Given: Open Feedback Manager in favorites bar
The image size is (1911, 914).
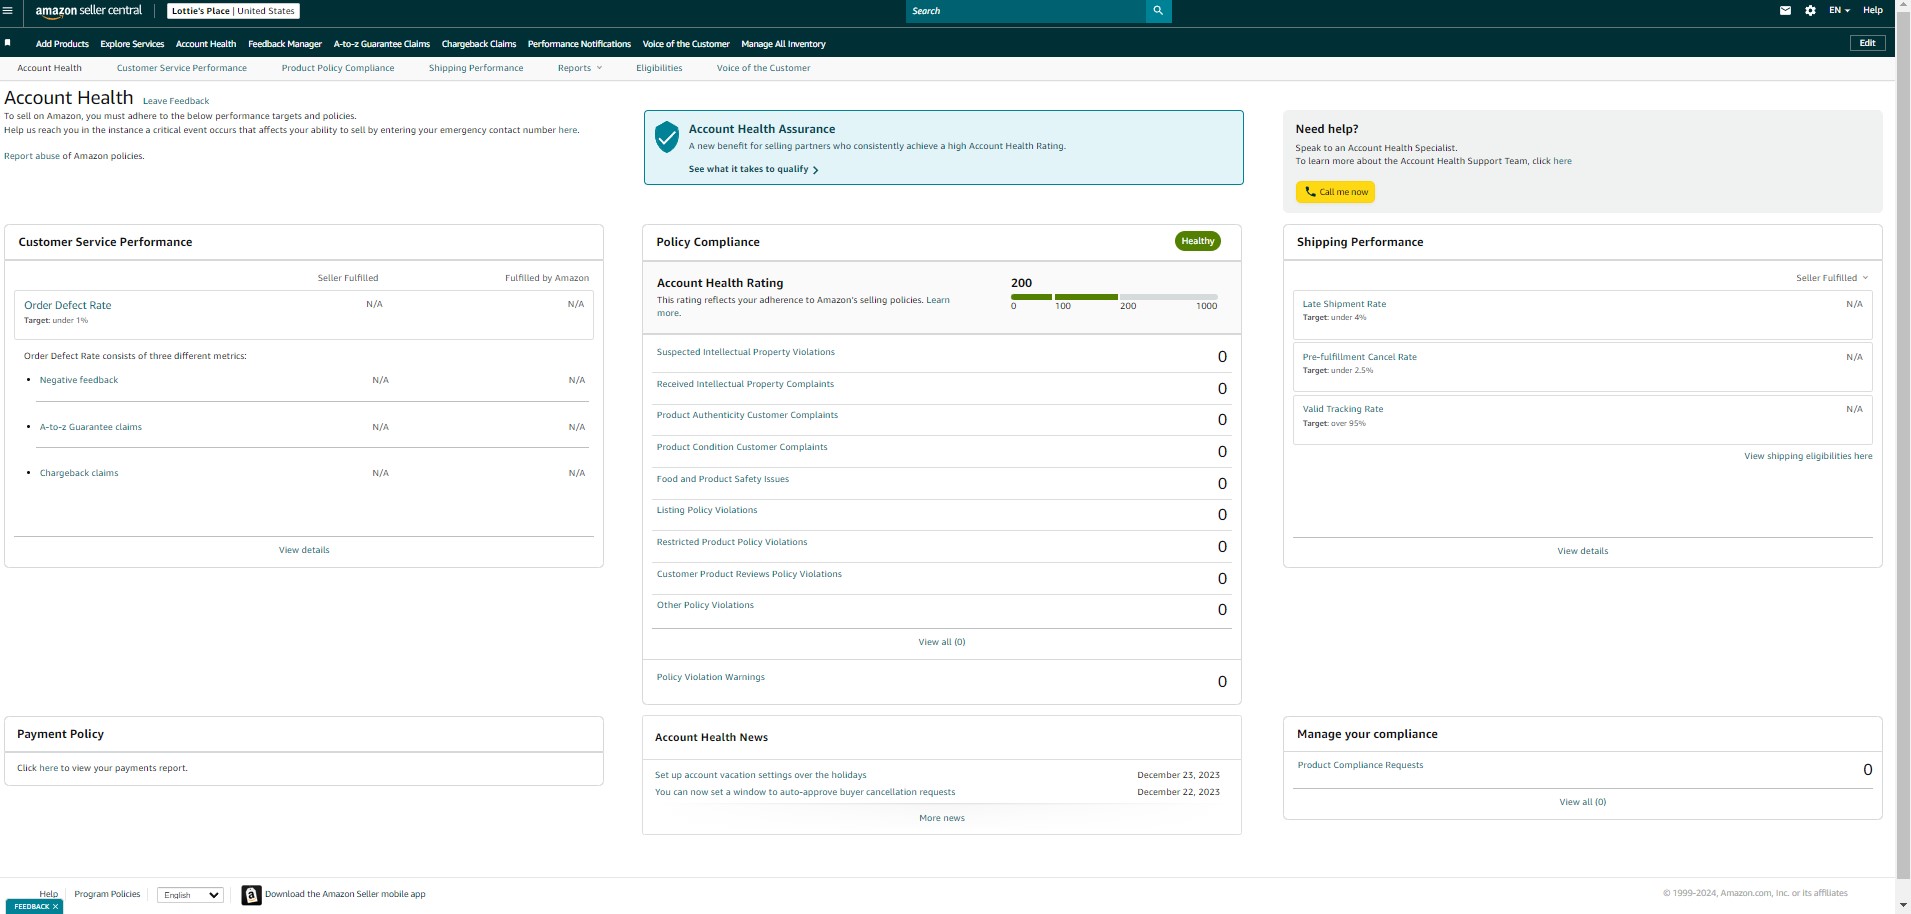Looking at the screenshot, I should point(285,44).
